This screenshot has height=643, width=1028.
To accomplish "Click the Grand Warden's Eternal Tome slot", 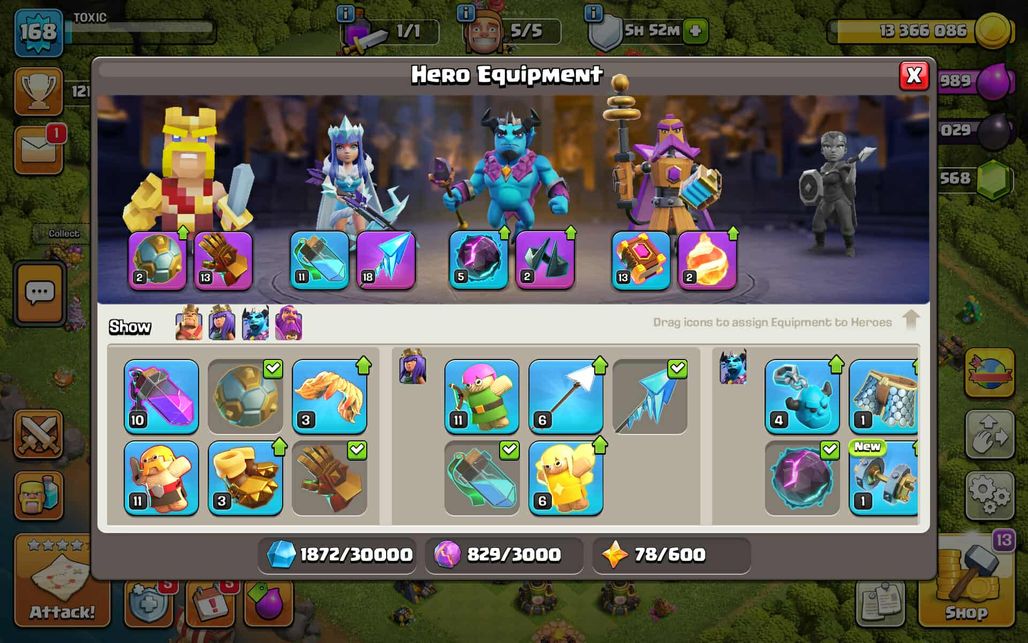I will (641, 260).
